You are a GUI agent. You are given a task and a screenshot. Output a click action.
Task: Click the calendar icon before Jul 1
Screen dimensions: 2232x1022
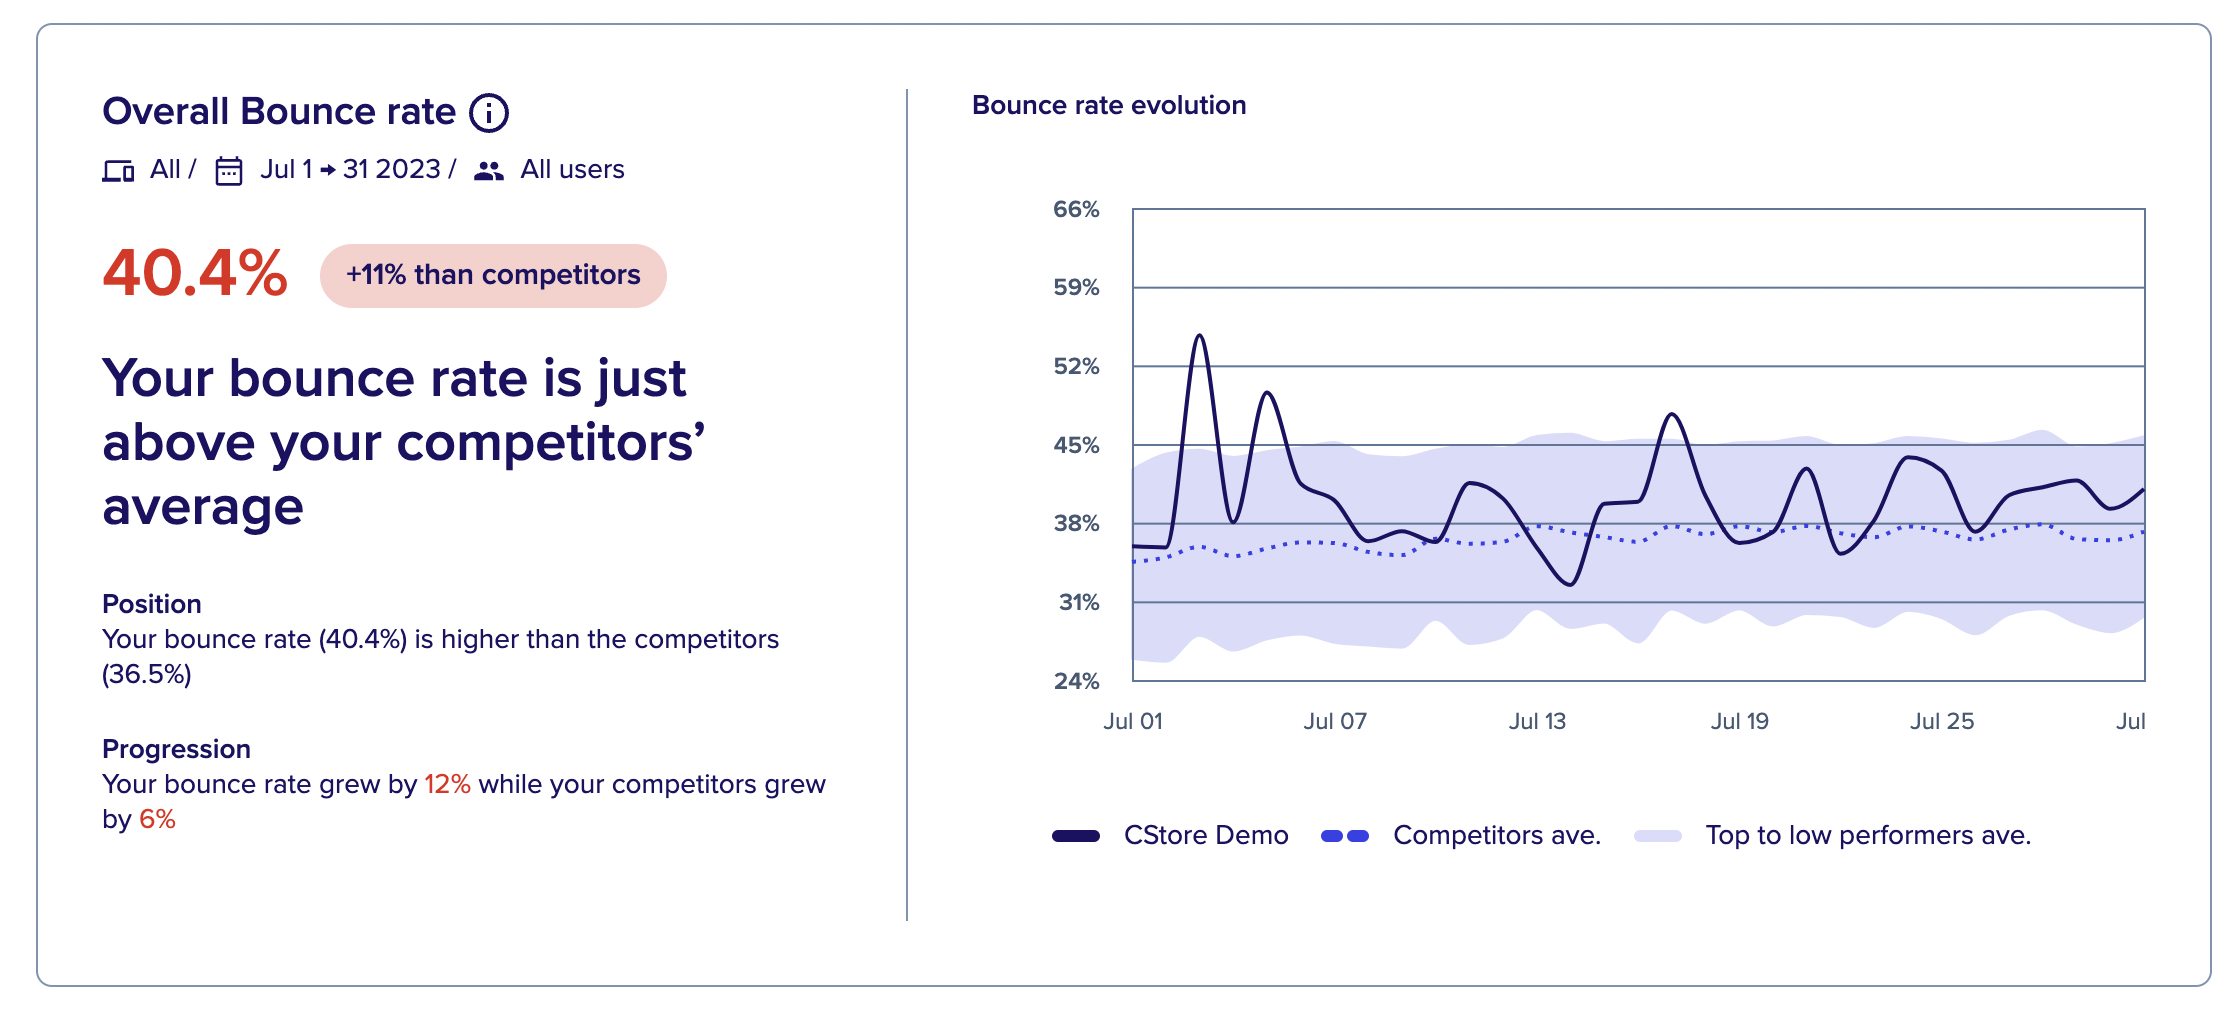pyautogui.click(x=229, y=171)
